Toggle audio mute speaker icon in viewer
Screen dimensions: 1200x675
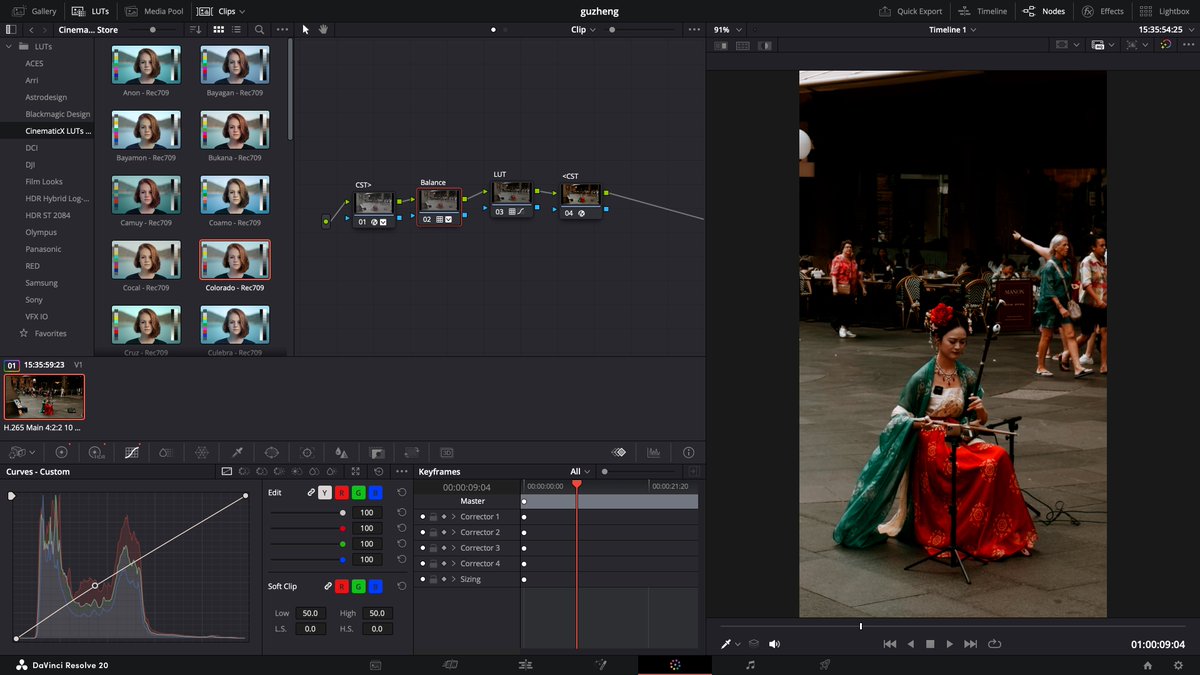click(774, 644)
